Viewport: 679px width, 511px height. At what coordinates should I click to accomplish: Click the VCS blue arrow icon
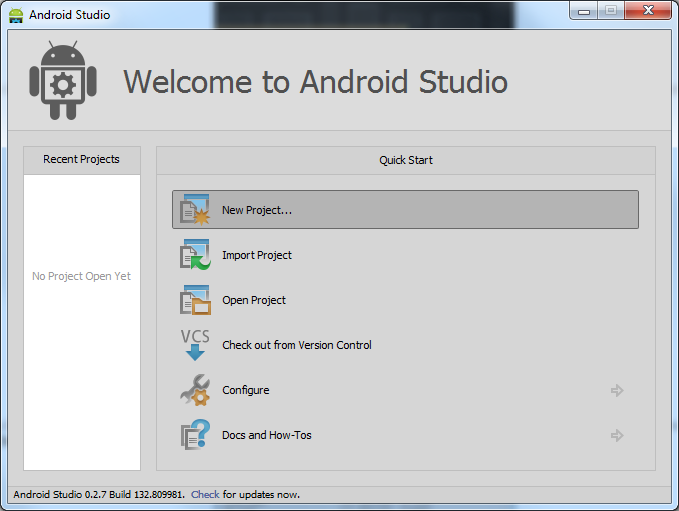(x=194, y=345)
